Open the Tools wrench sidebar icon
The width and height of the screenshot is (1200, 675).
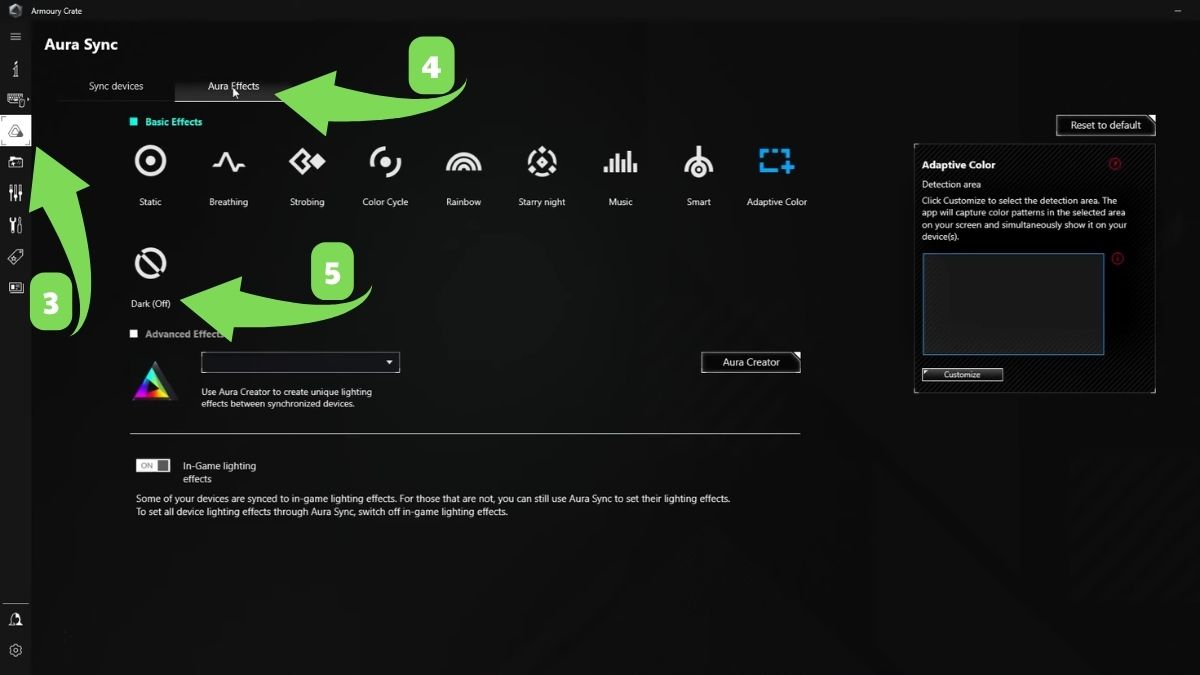[x=15, y=224]
